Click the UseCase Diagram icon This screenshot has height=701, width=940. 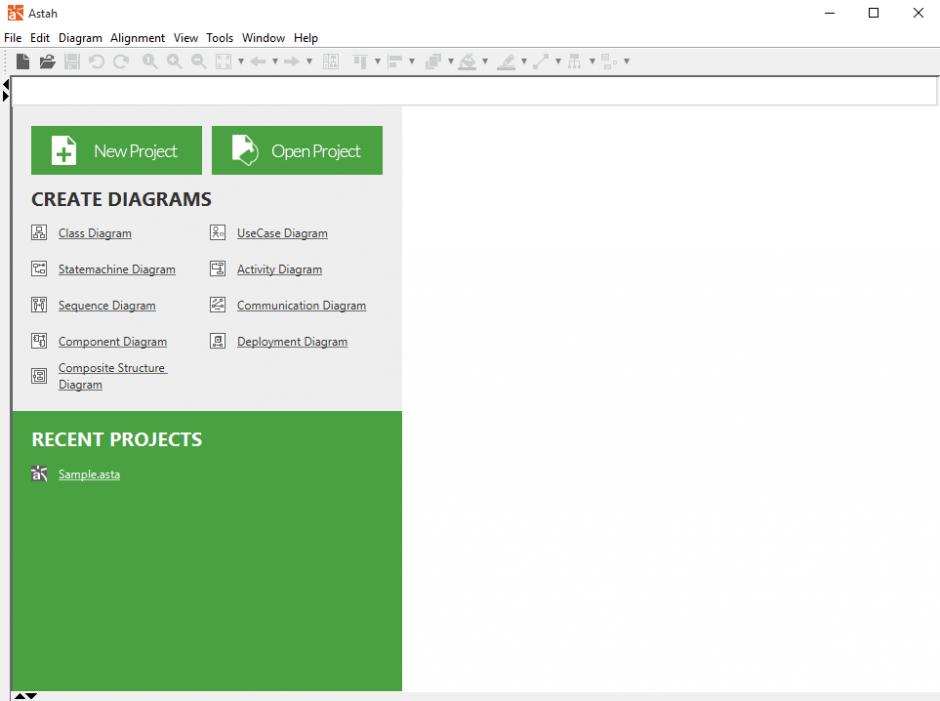[218, 233]
